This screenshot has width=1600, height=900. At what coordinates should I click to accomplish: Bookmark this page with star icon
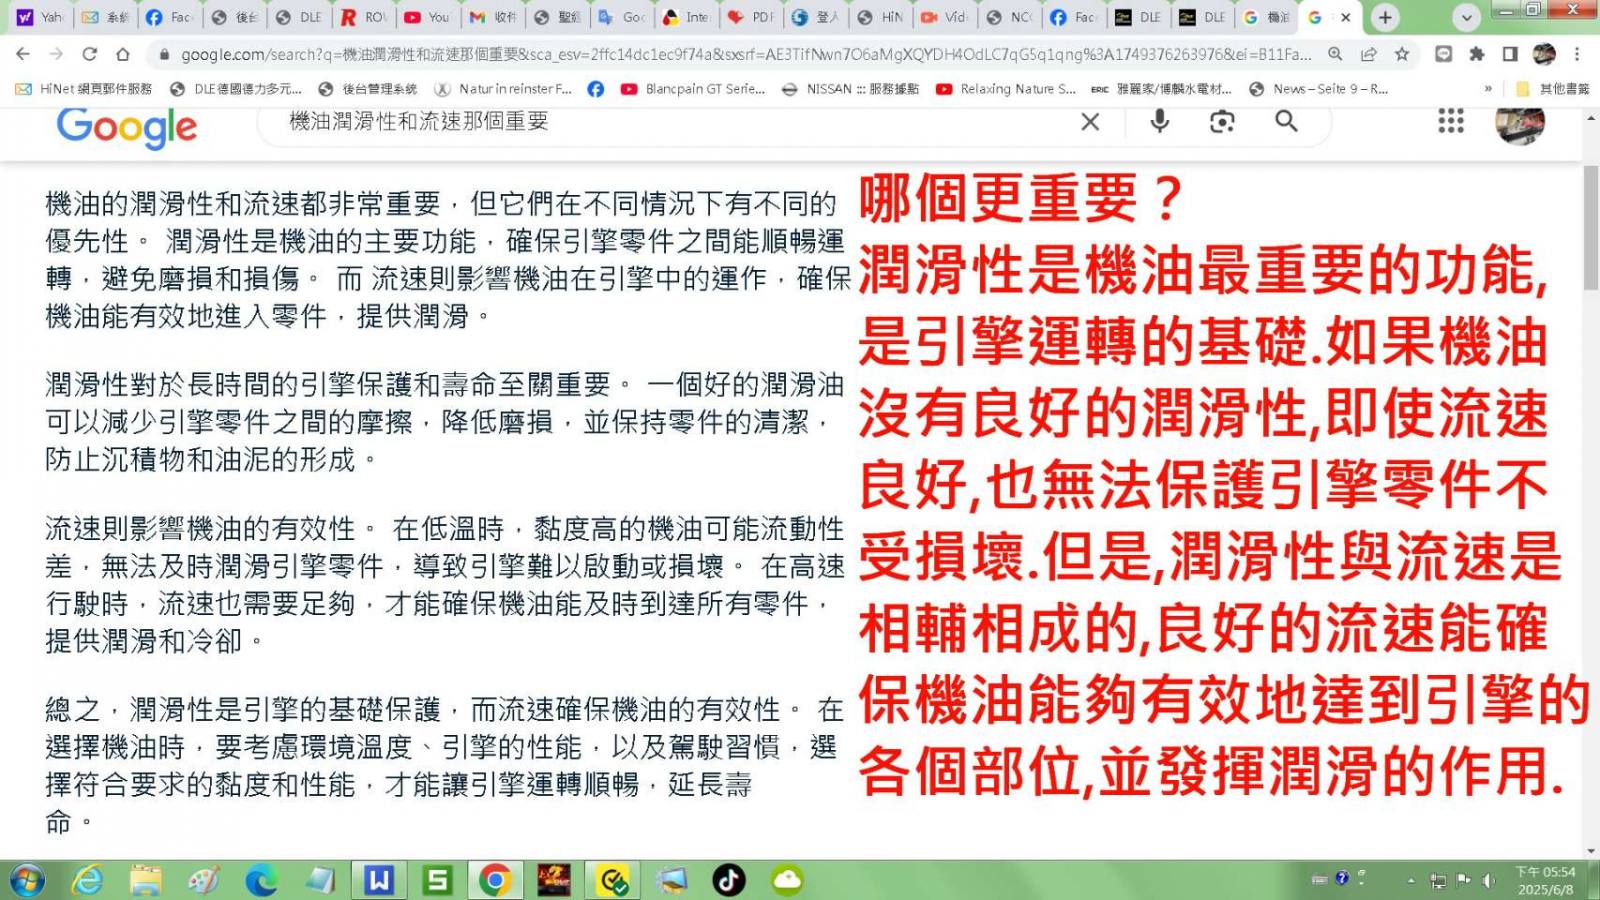pyautogui.click(x=1402, y=54)
